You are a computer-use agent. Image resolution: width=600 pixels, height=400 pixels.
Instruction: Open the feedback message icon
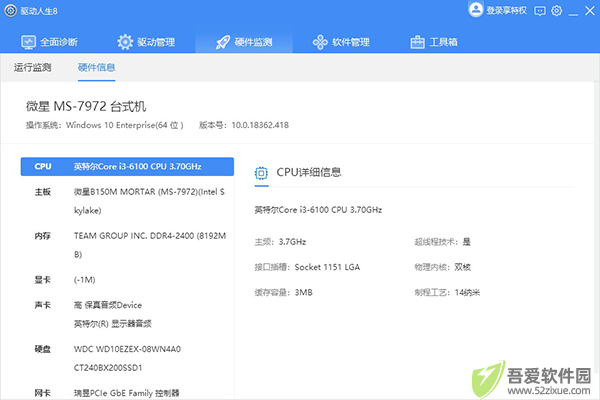[540, 11]
